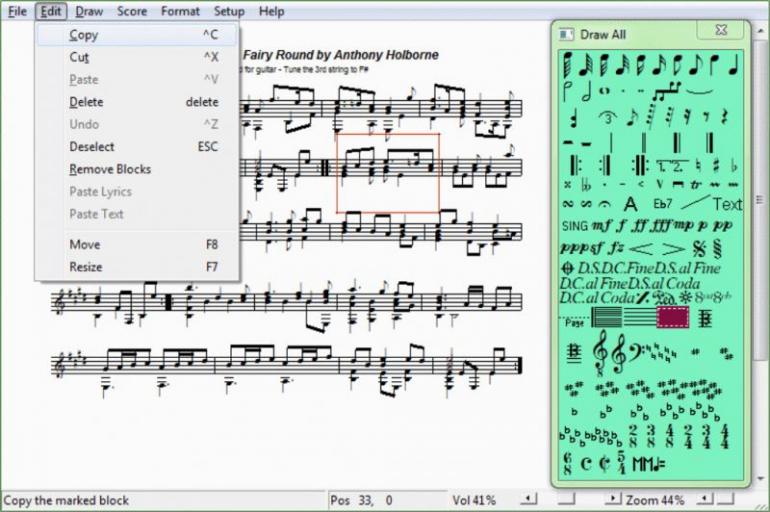770x512 pixels.
Task: Pick the 6/8 time signature
Action: tap(567, 463)
